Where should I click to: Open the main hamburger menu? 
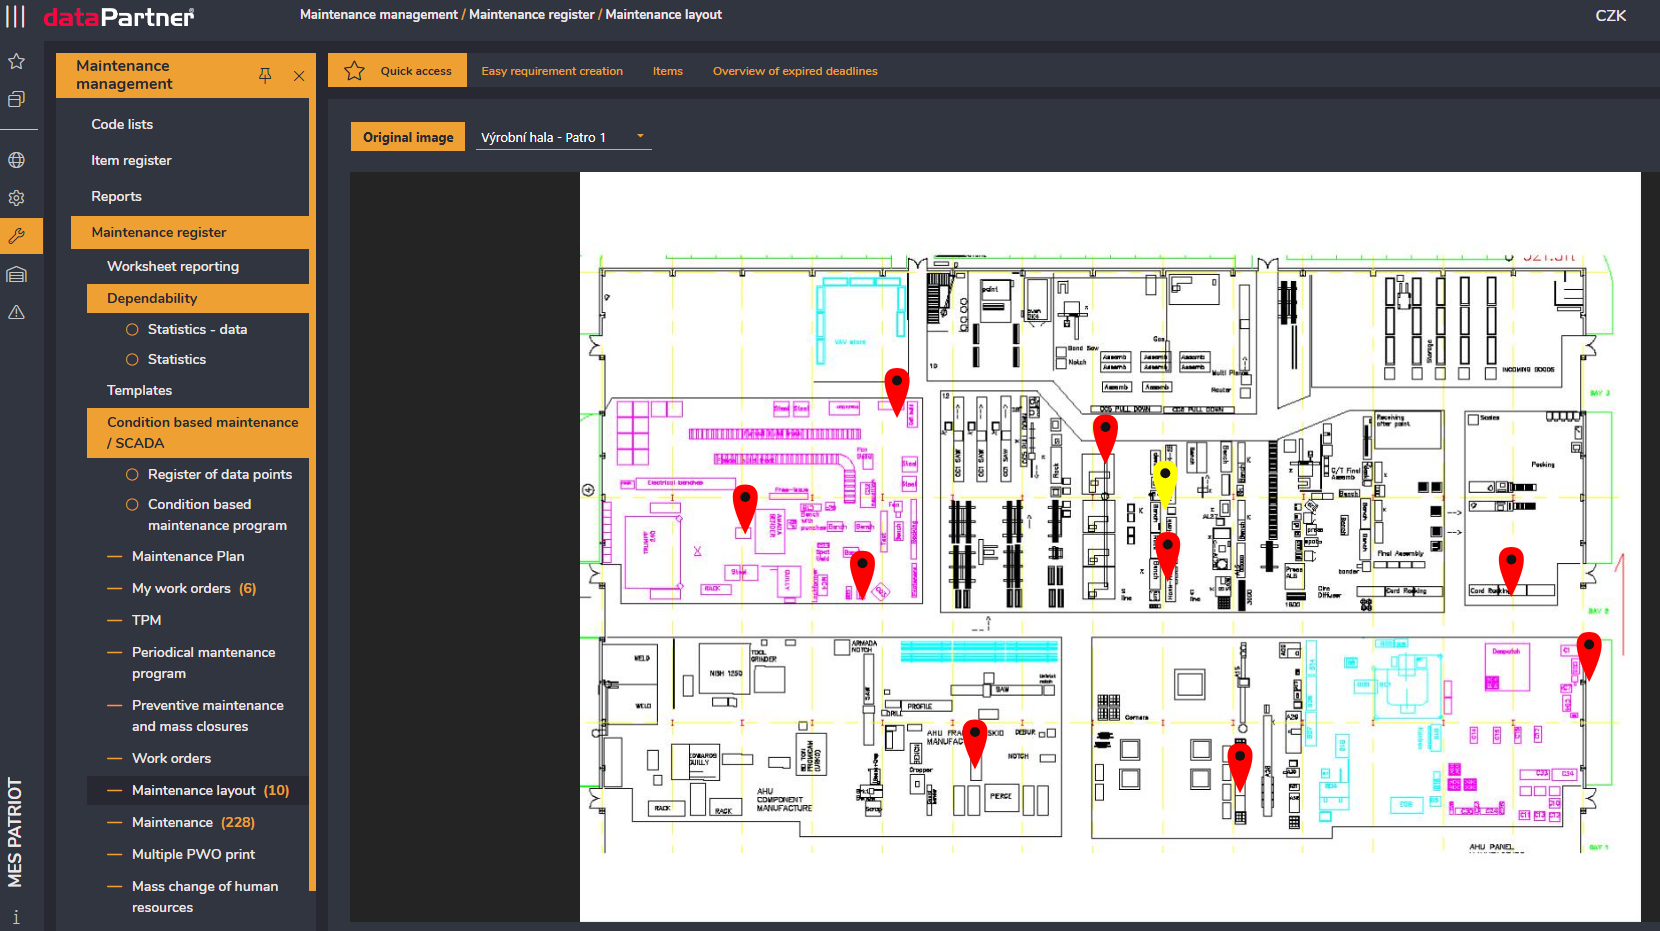tap(16, 16)
